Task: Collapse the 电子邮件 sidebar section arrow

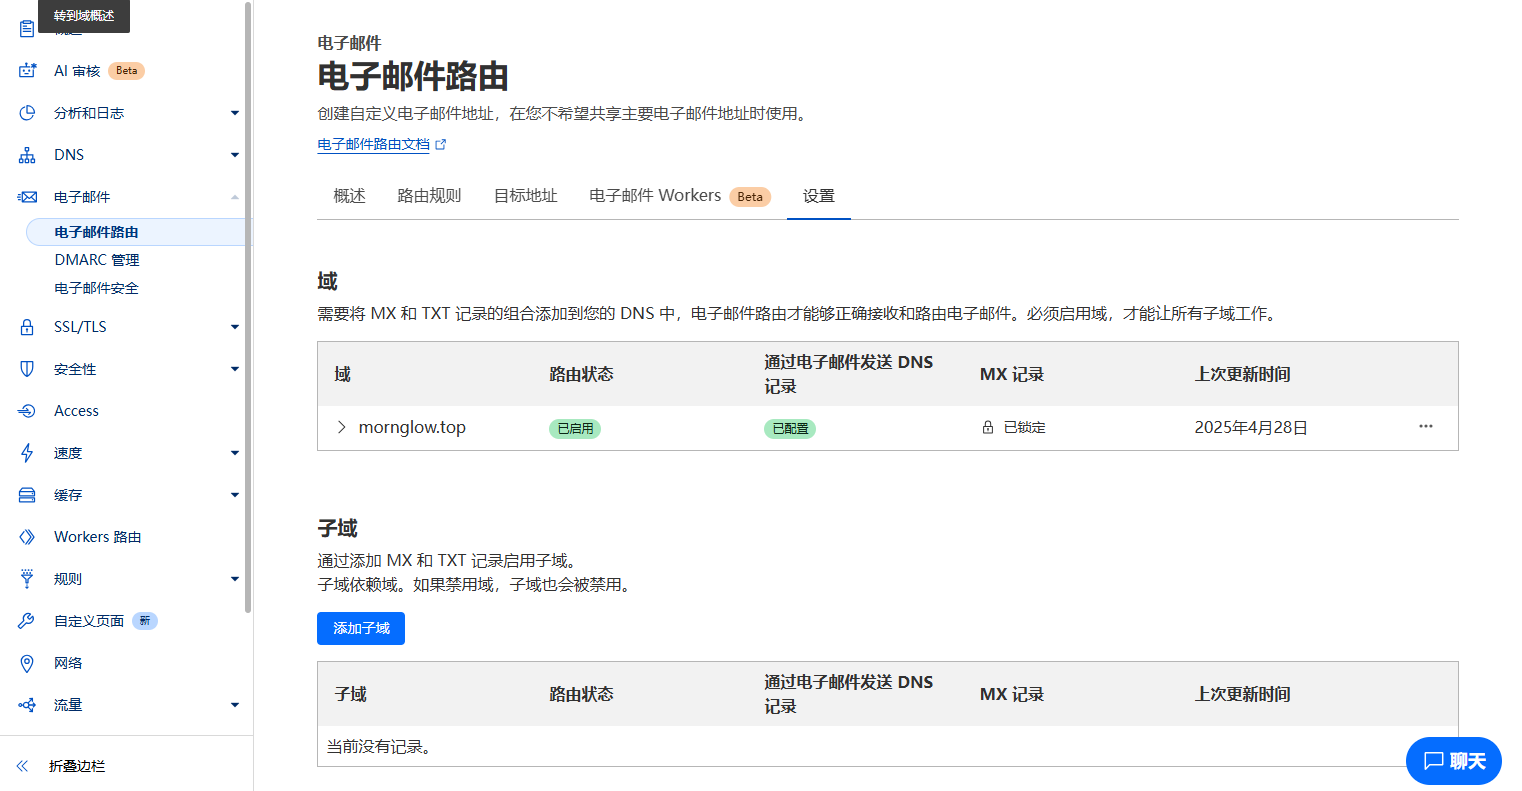Action: [x=235, y=197]
